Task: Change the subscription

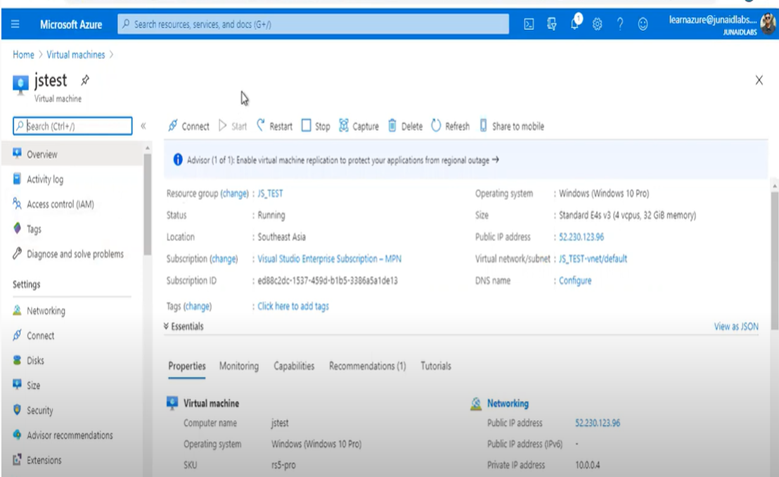Action: click(x=224, y=258)
